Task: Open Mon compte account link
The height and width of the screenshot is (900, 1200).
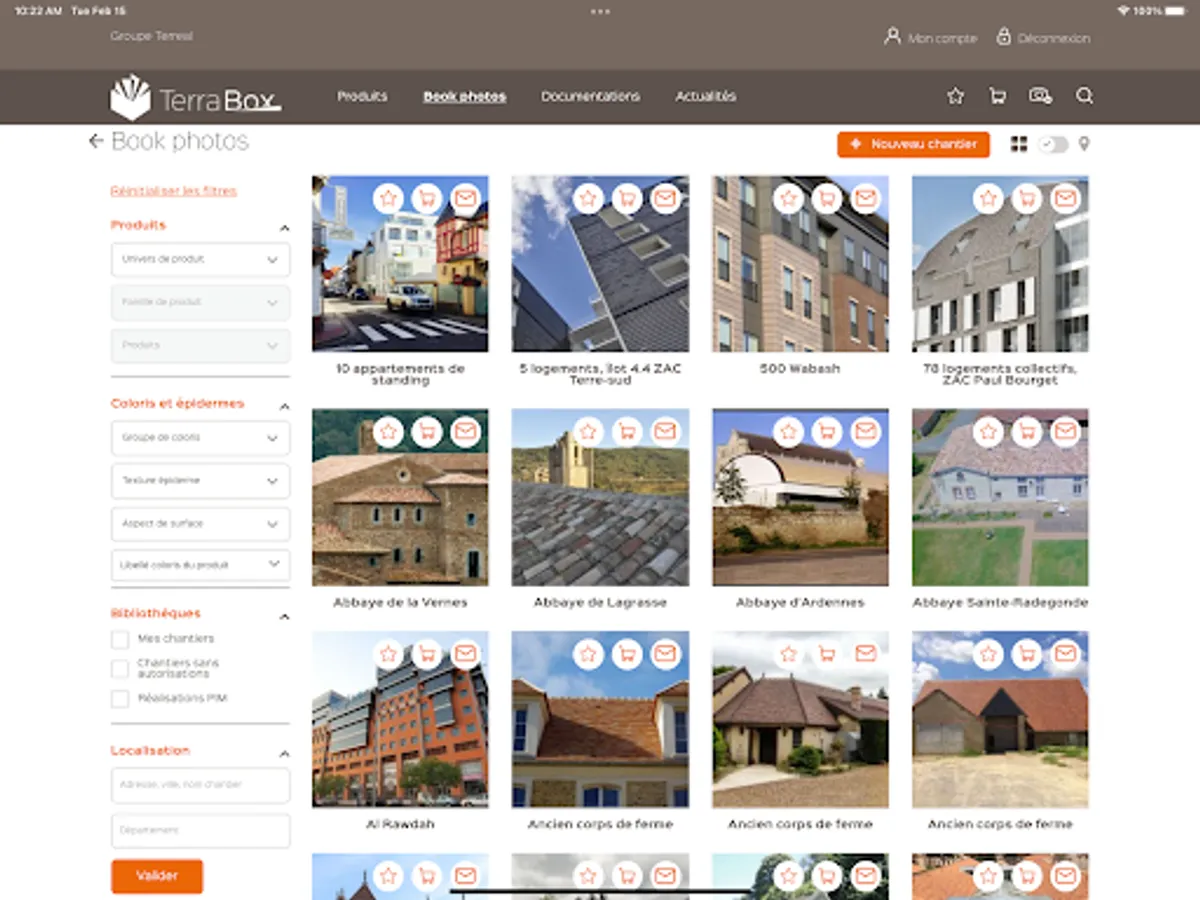Action: point(930,37)
